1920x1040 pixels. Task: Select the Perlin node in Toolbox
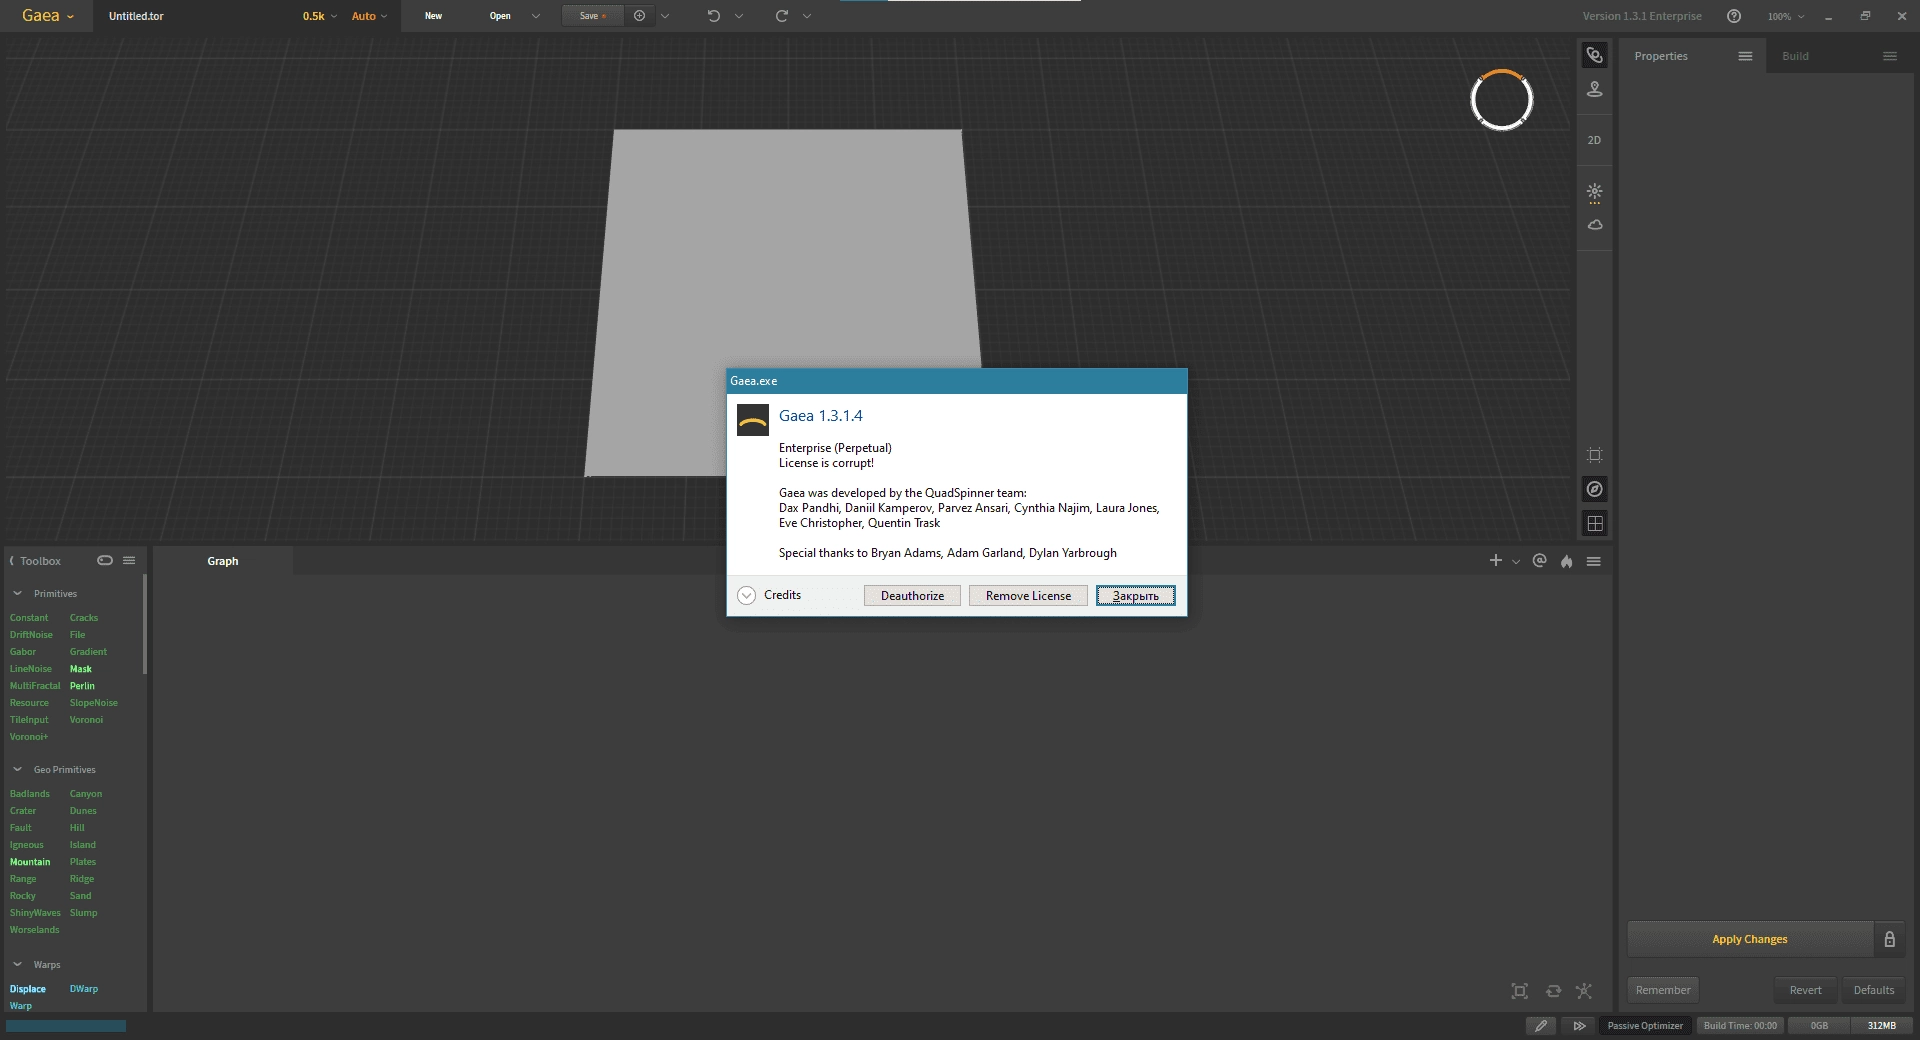click(x=82, y=686)
